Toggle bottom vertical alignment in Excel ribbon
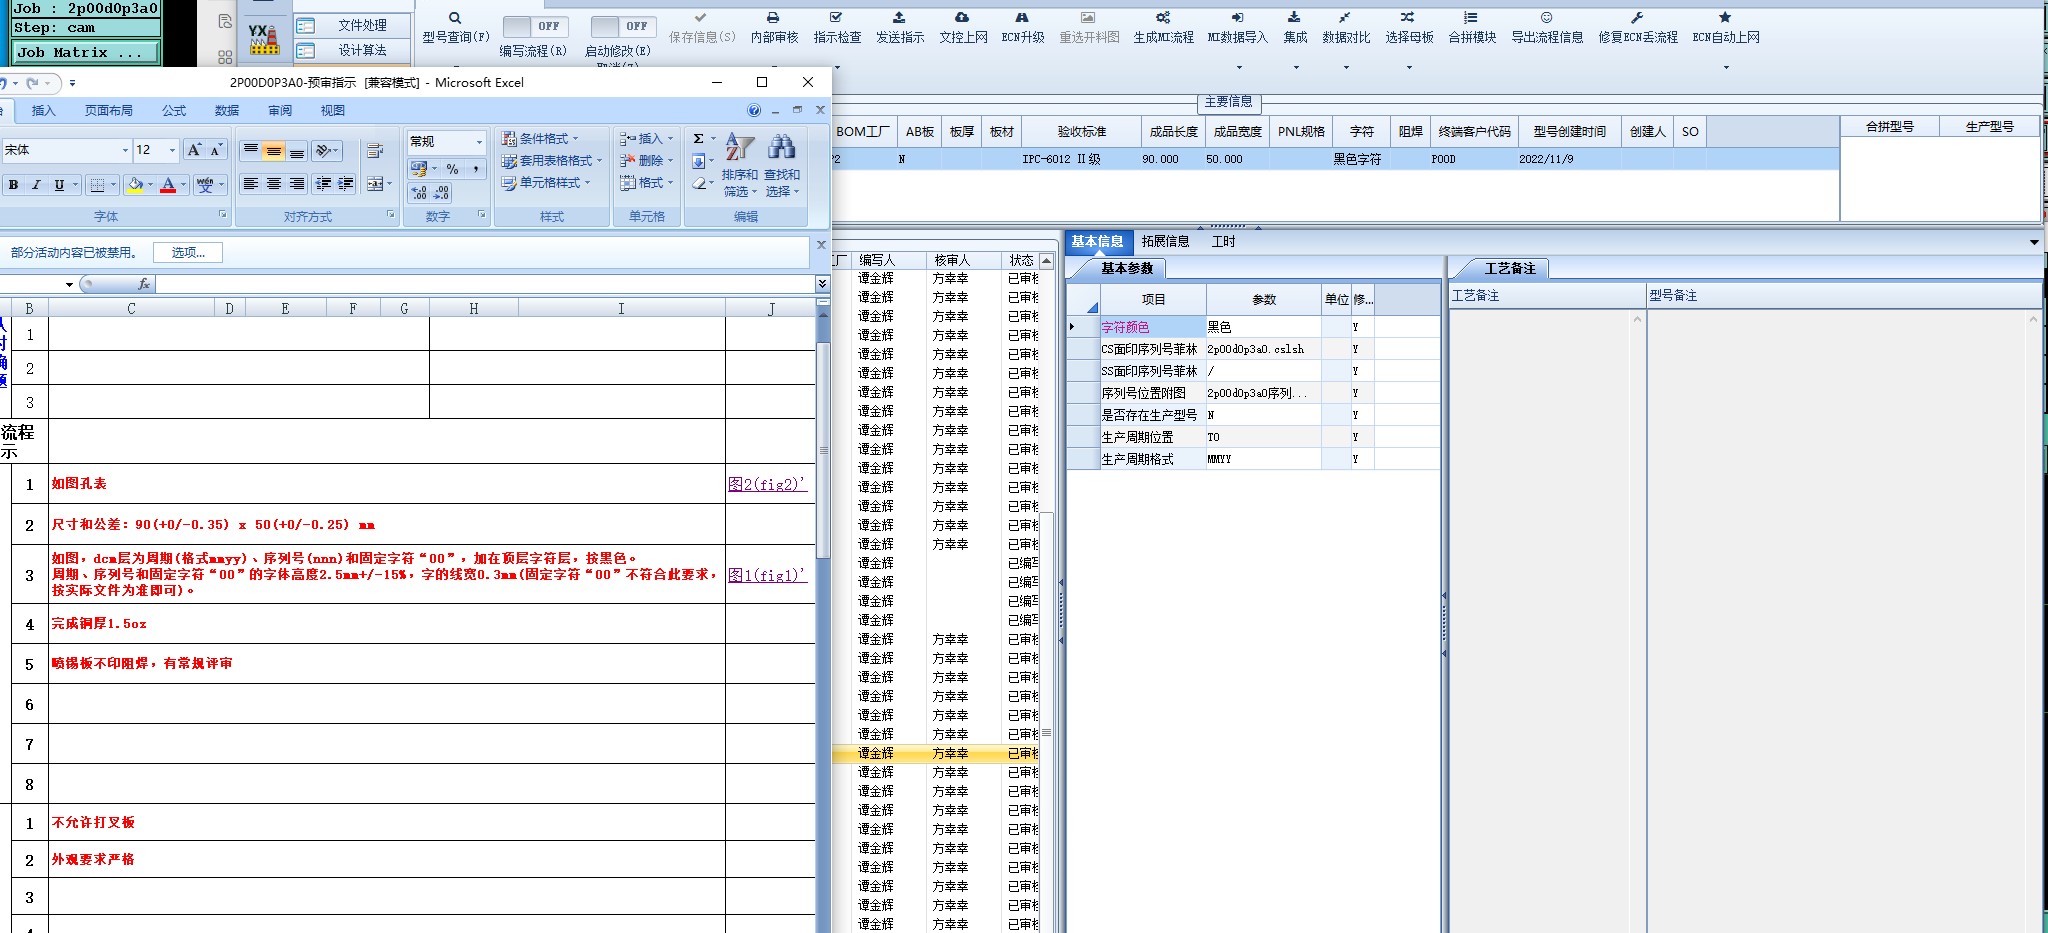The width and height of the screenshot is (2048, 933). point(297,151)
